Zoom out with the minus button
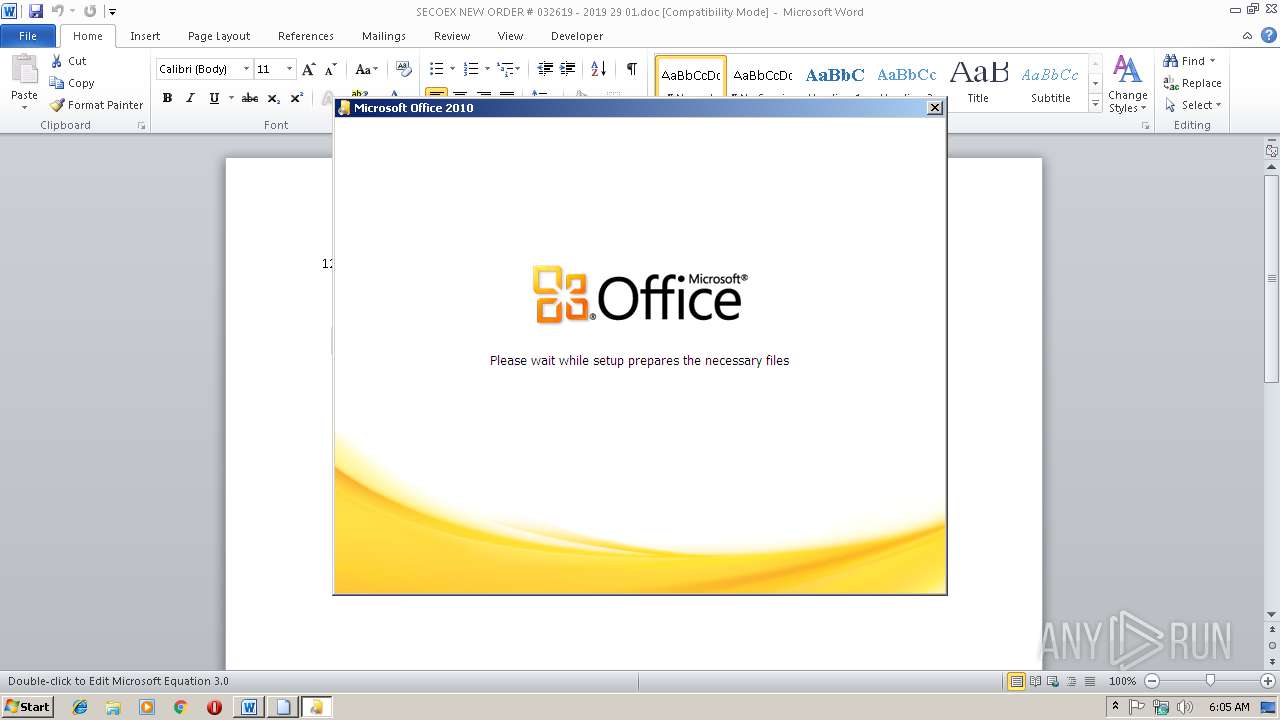 tap(1151, 681)
